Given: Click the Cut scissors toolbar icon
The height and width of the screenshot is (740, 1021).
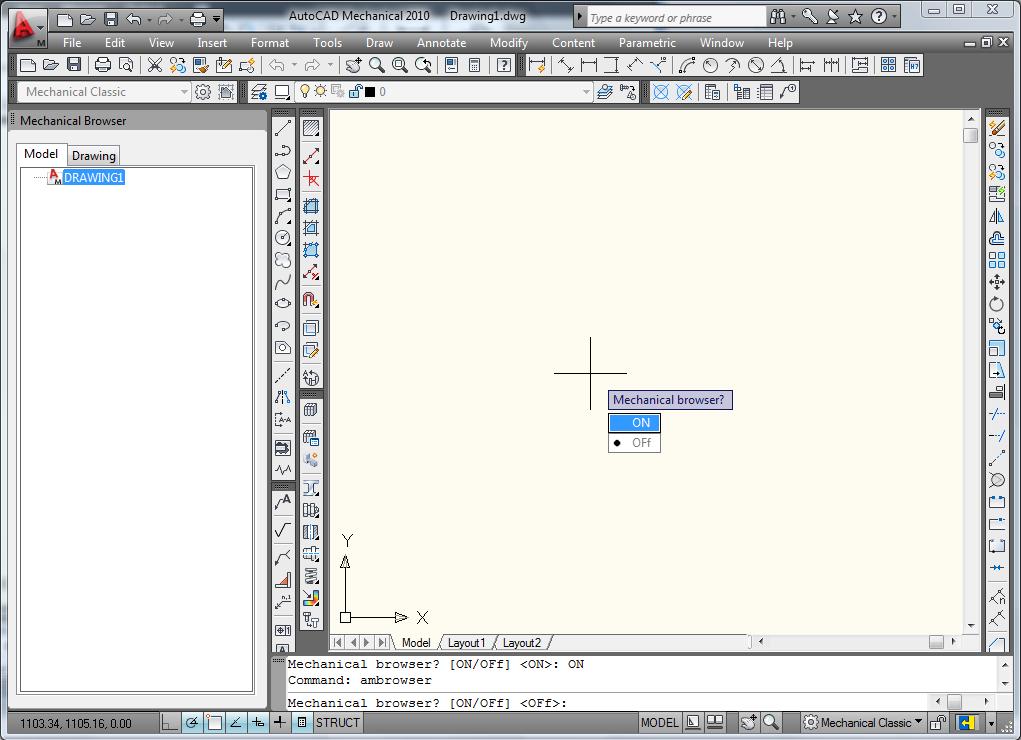Looking at the screenshot, I should coord(154,65).
